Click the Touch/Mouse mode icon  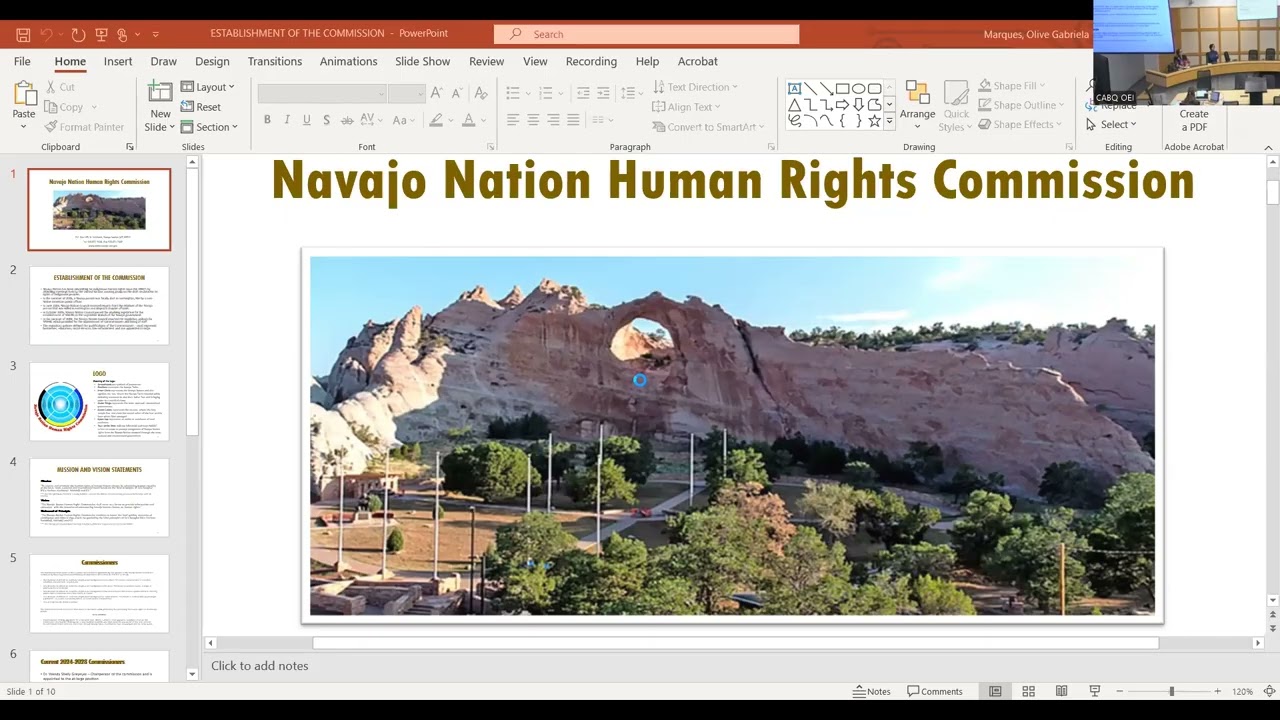point(123,34)
